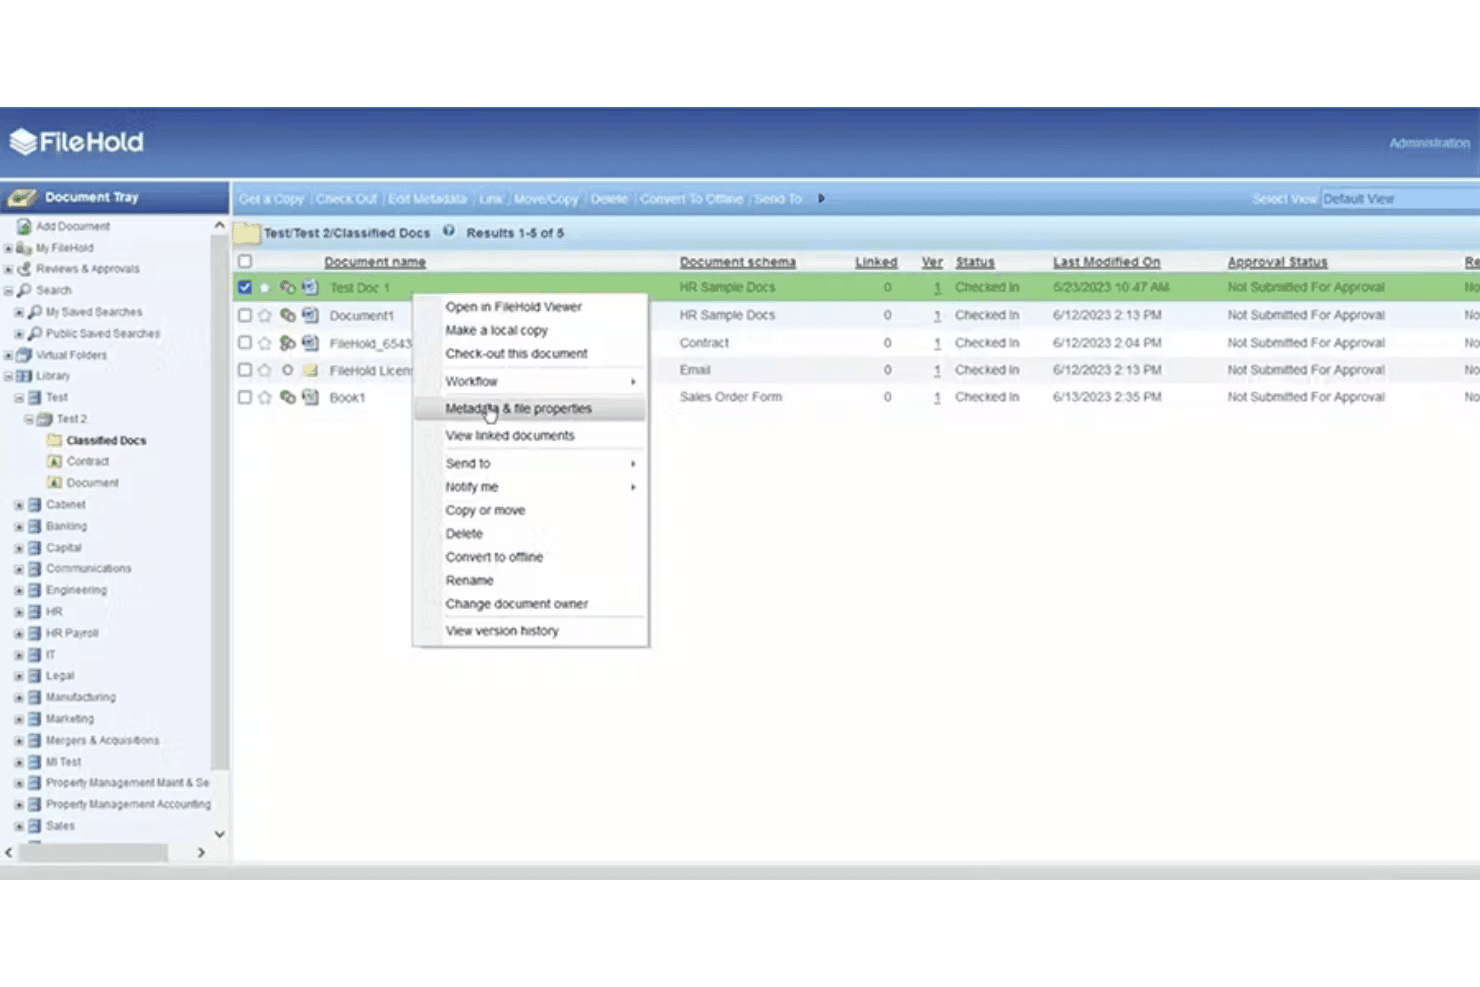Click the Reviews & Approvals icon
The height and width of the screenshot is (987, 1480).
24,269
